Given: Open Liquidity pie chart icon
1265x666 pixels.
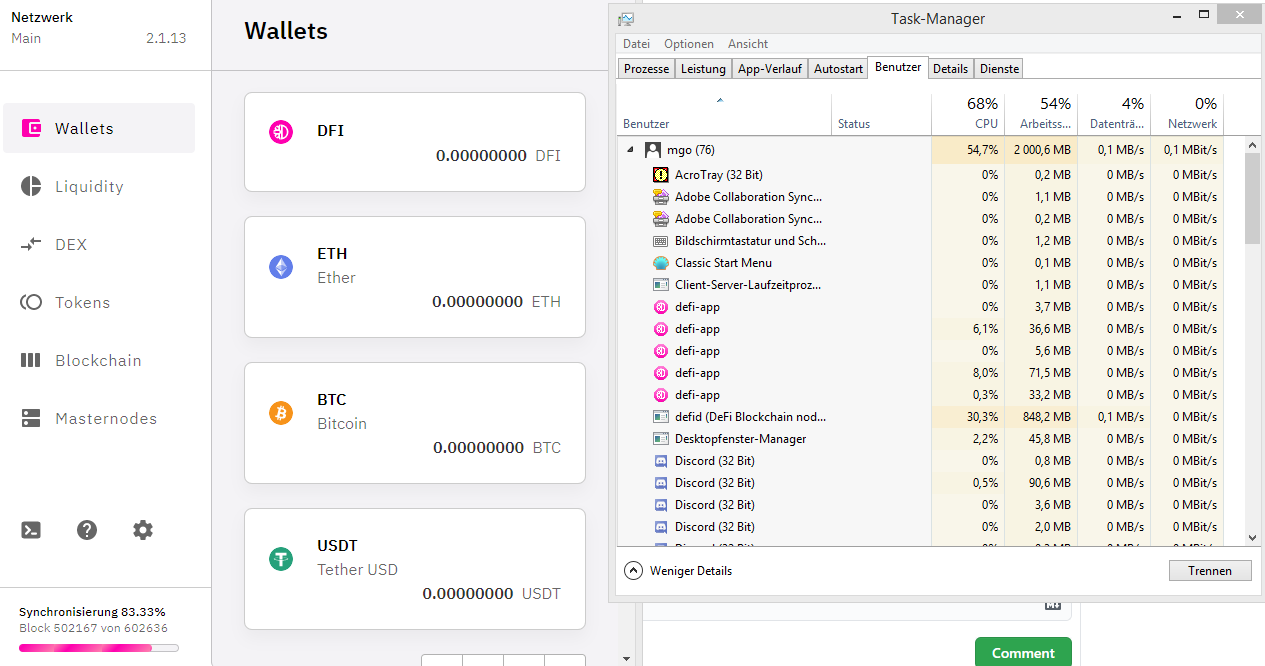Looking at the screenshot, I should (31, 186).
